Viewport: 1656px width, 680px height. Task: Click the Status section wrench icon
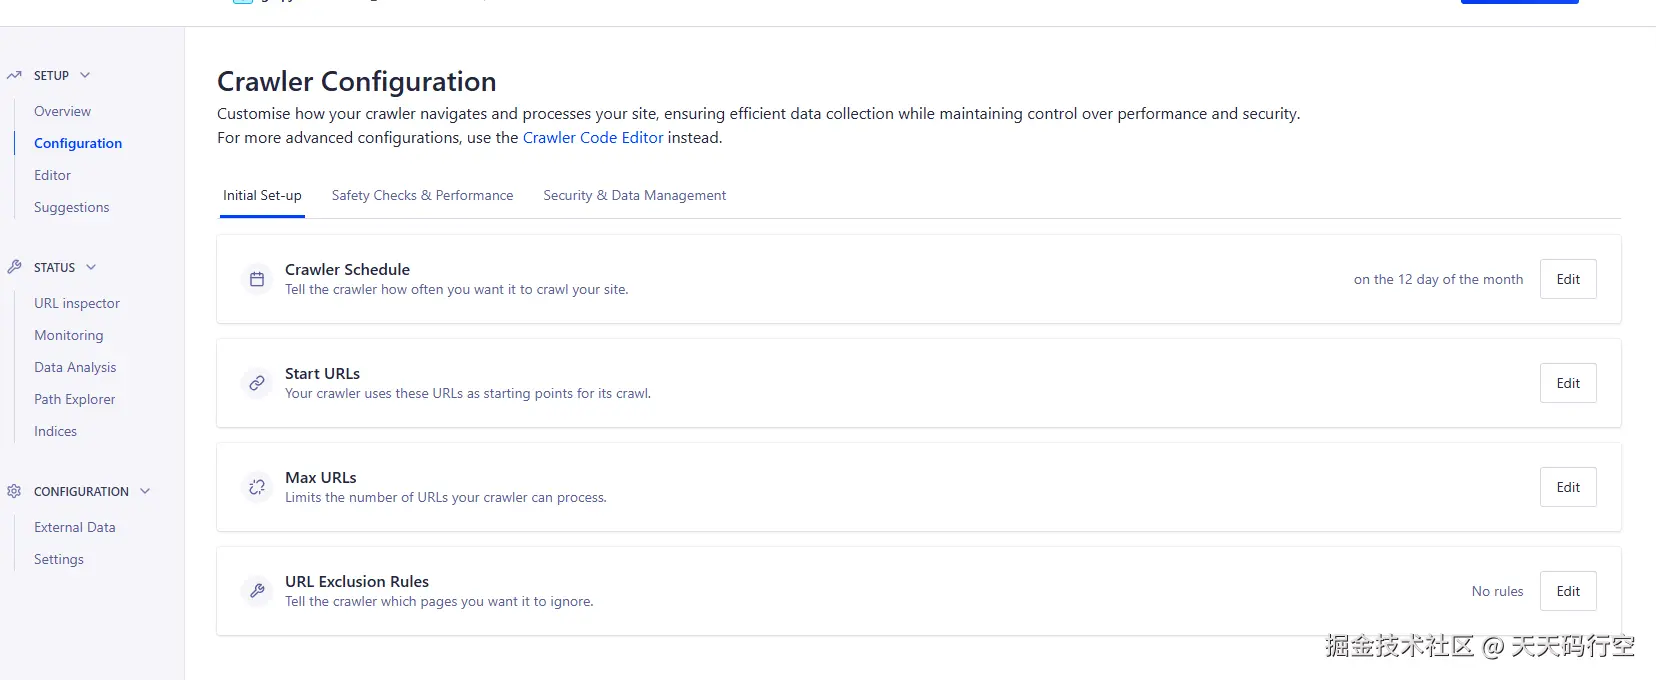tap(14, 267)
